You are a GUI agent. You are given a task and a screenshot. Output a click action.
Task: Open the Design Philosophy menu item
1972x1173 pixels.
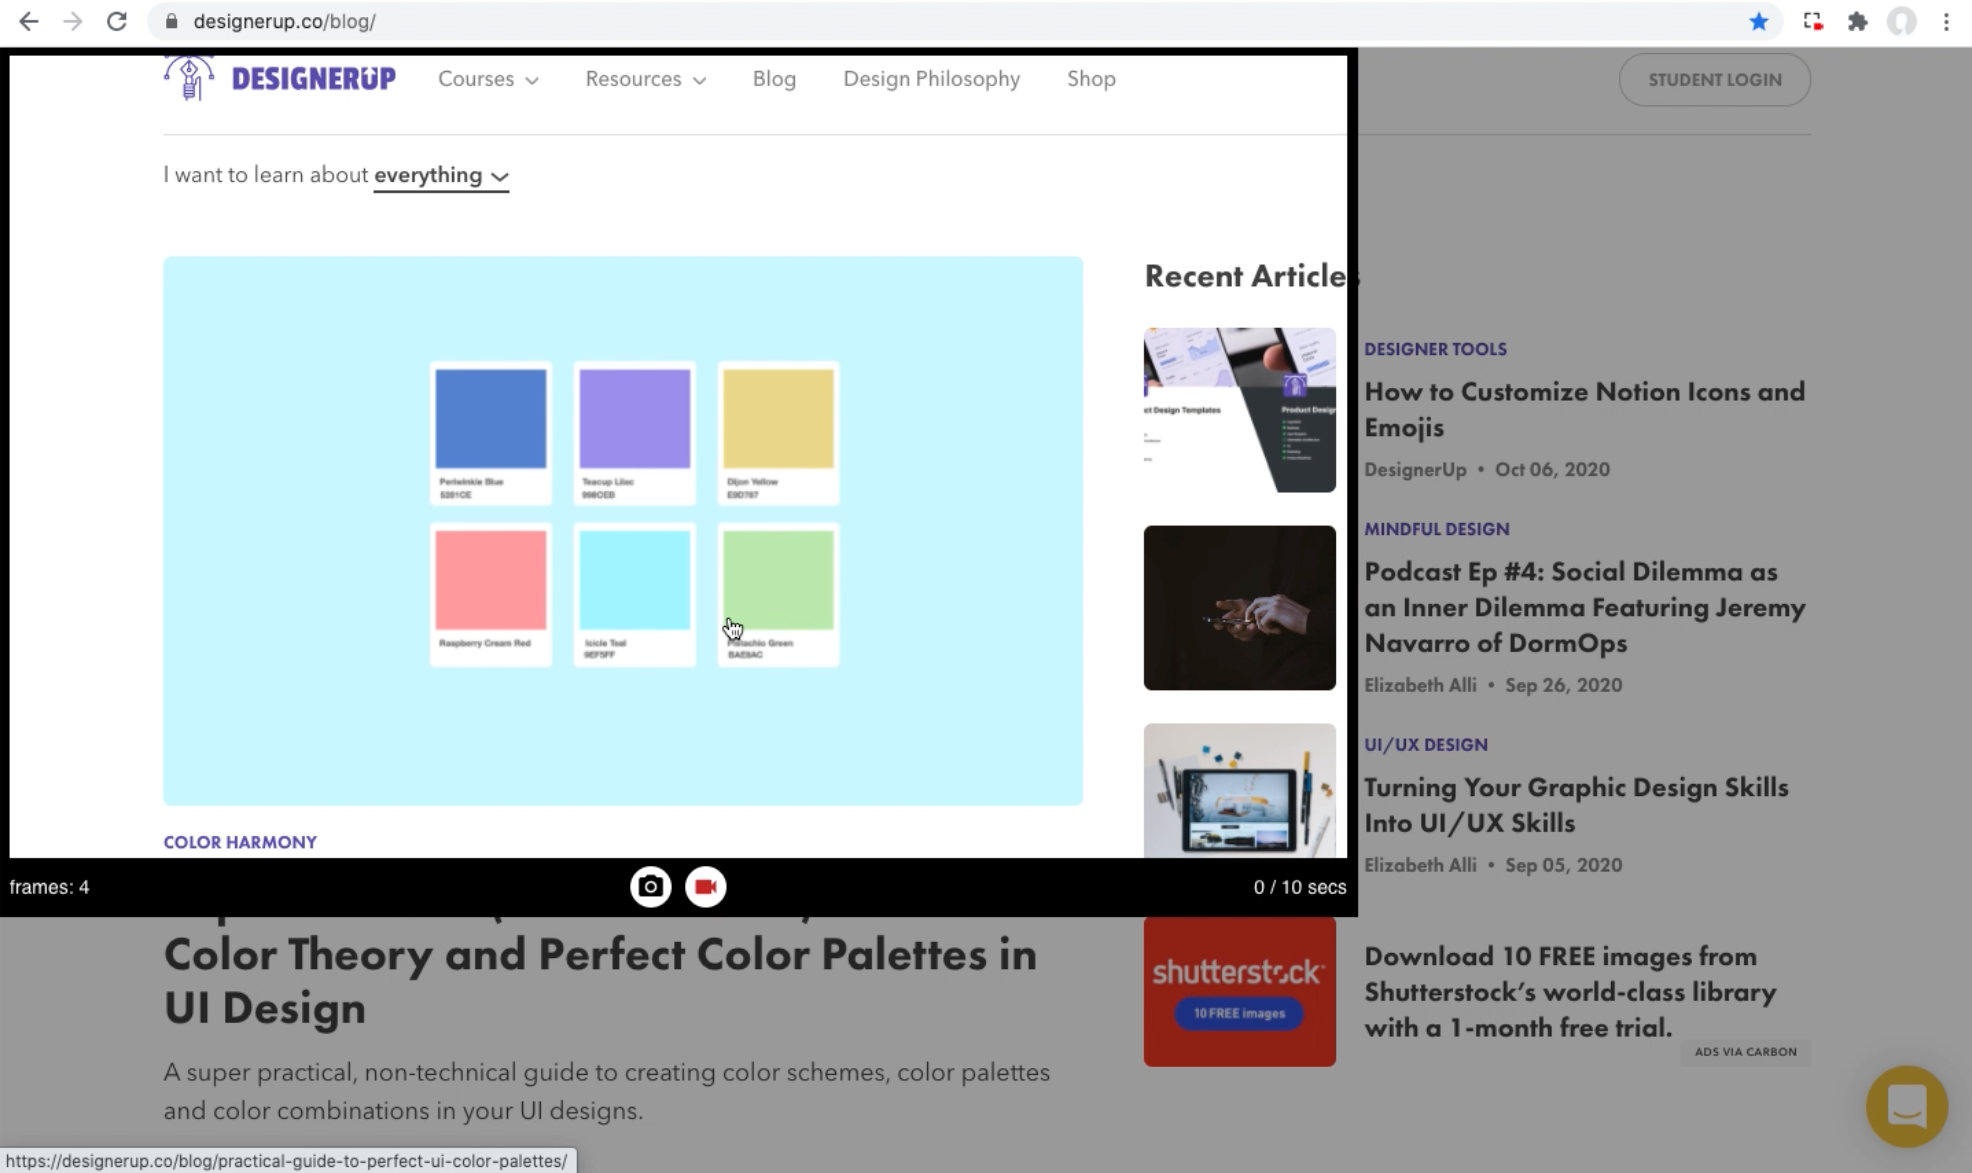coord(931,78)
